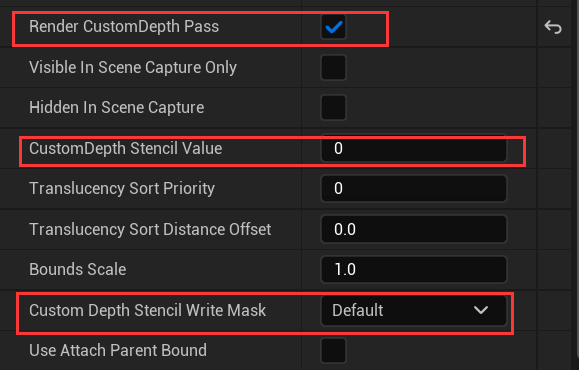The width and height of the screenshot is (579, 370).
Task: Click the Translucency Sort Priority field
Action: (x=414, y=189)
